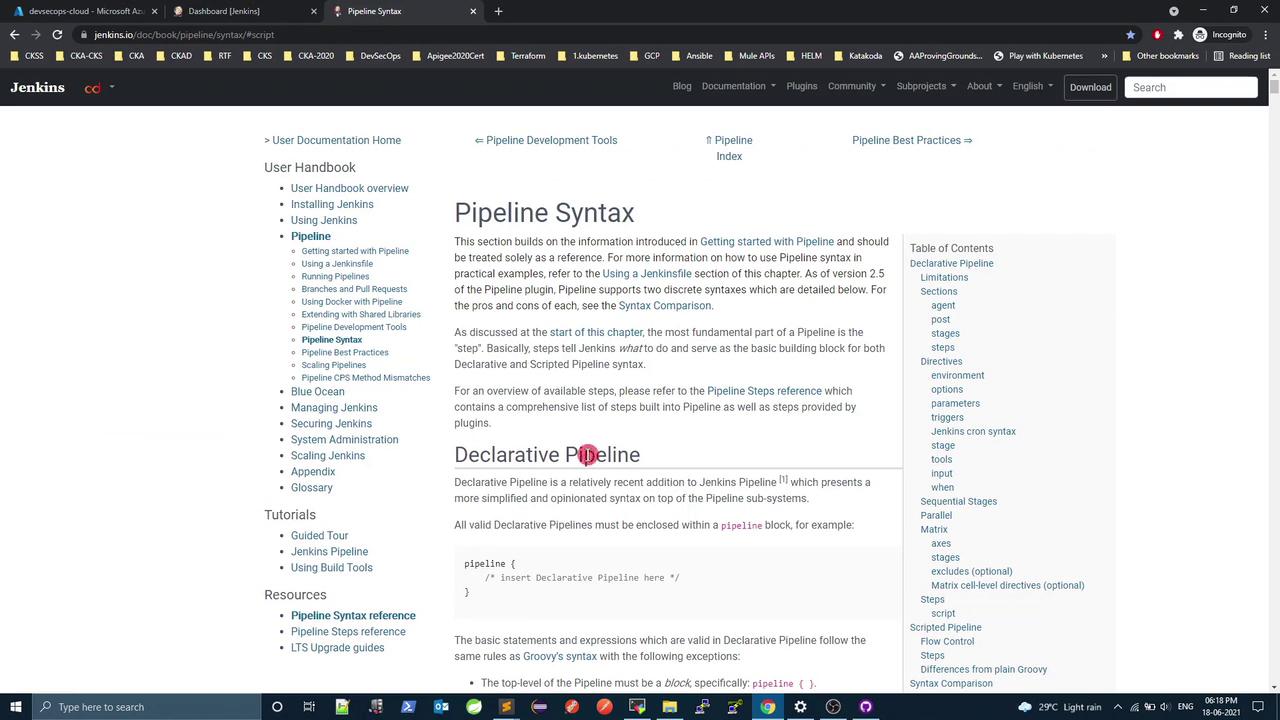Open the Groovy's syntax link

[x=560, y=657]
